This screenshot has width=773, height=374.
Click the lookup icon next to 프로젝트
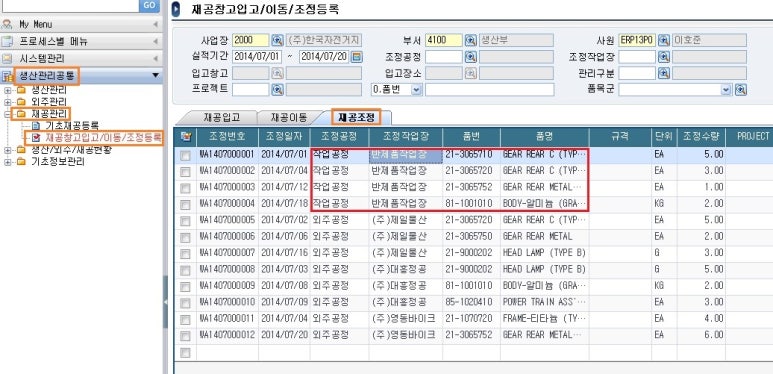click(x=278, y=90)
